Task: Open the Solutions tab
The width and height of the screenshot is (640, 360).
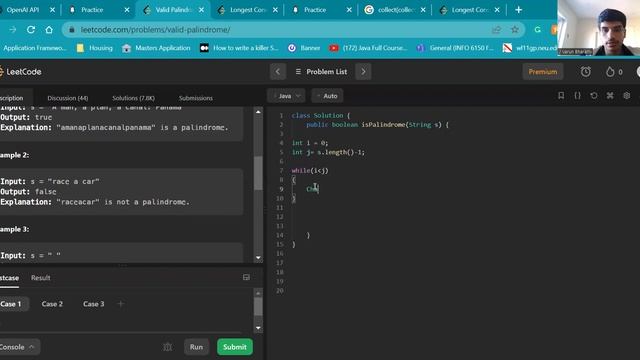Action: click(x=133, y=98)
